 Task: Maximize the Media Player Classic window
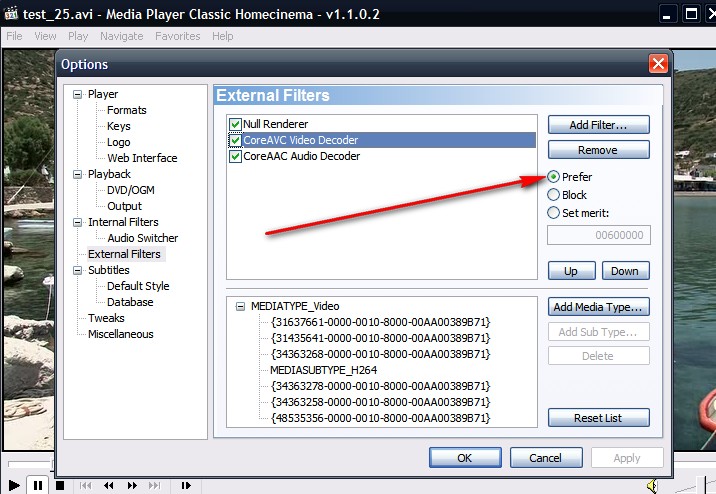tap(691, 14)
